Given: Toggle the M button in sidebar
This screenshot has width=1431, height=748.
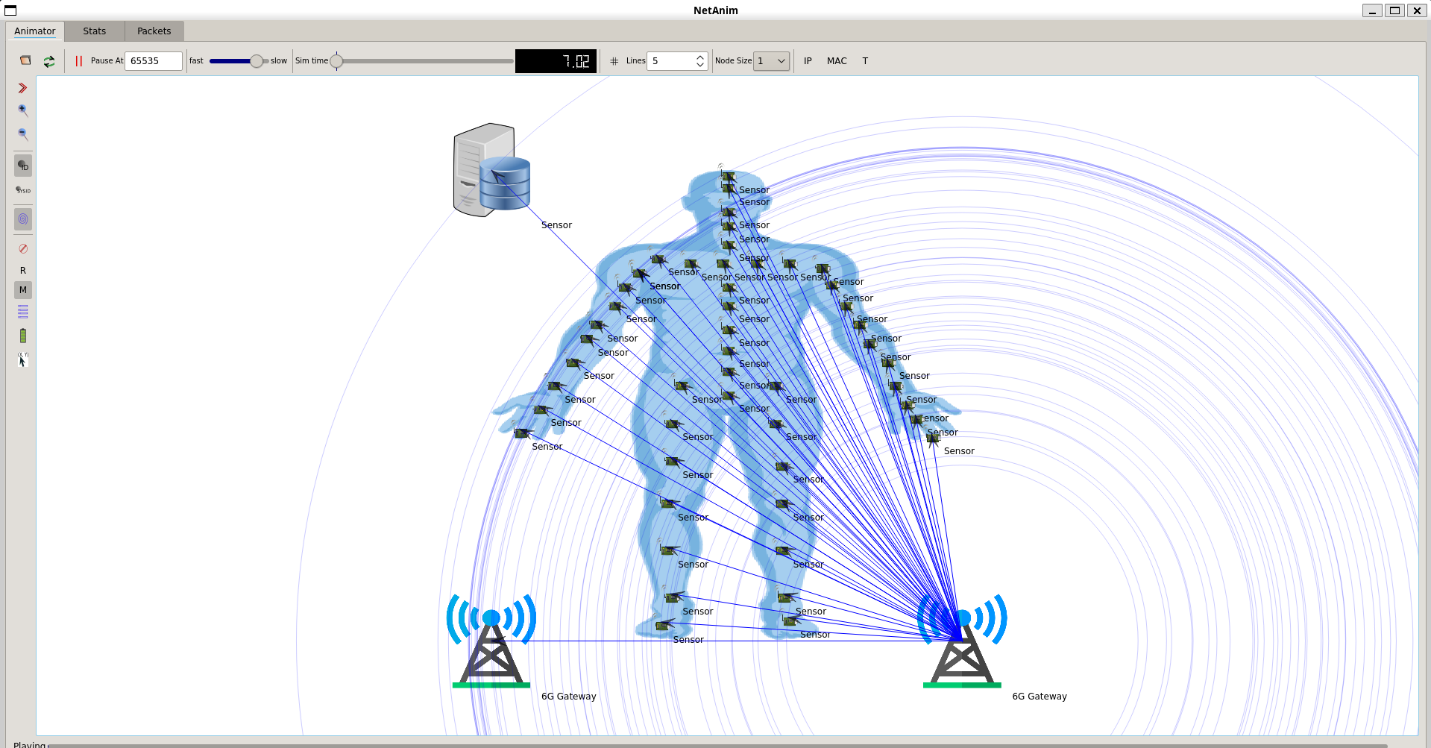Looking at the screenshot, I should [x=23, y=290].
